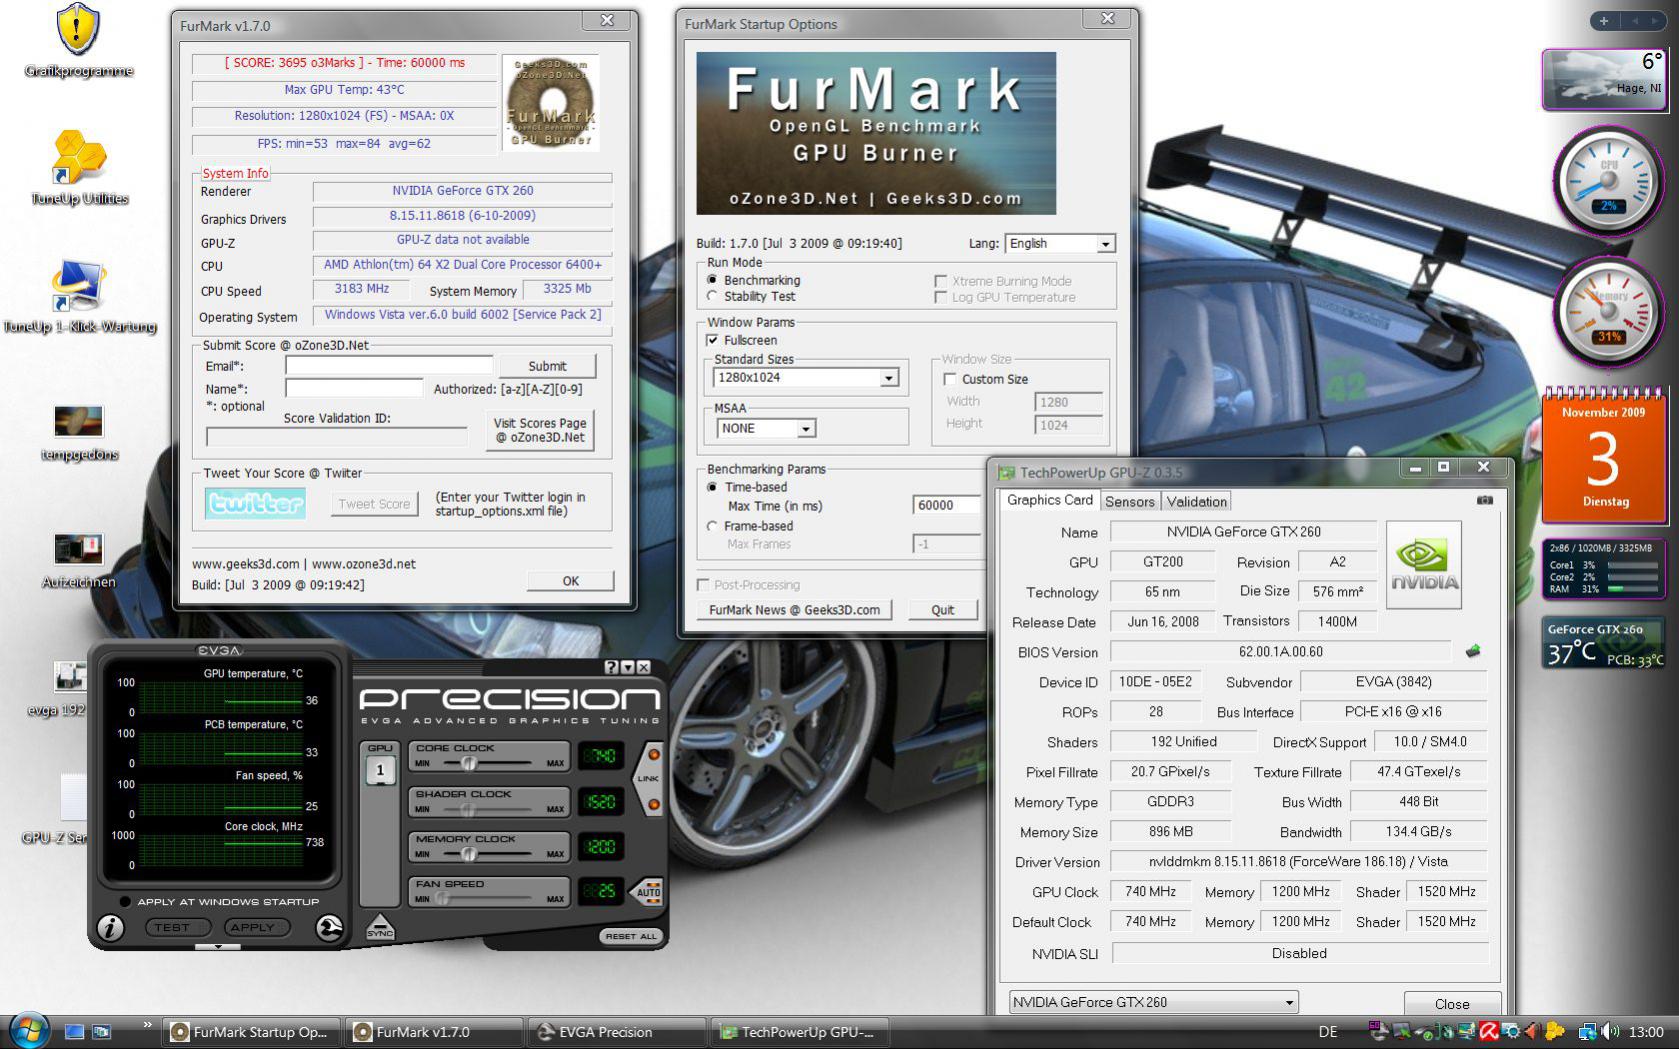
Task: Open EVGA Precision settings wrench icon
Action: [329, 927]
